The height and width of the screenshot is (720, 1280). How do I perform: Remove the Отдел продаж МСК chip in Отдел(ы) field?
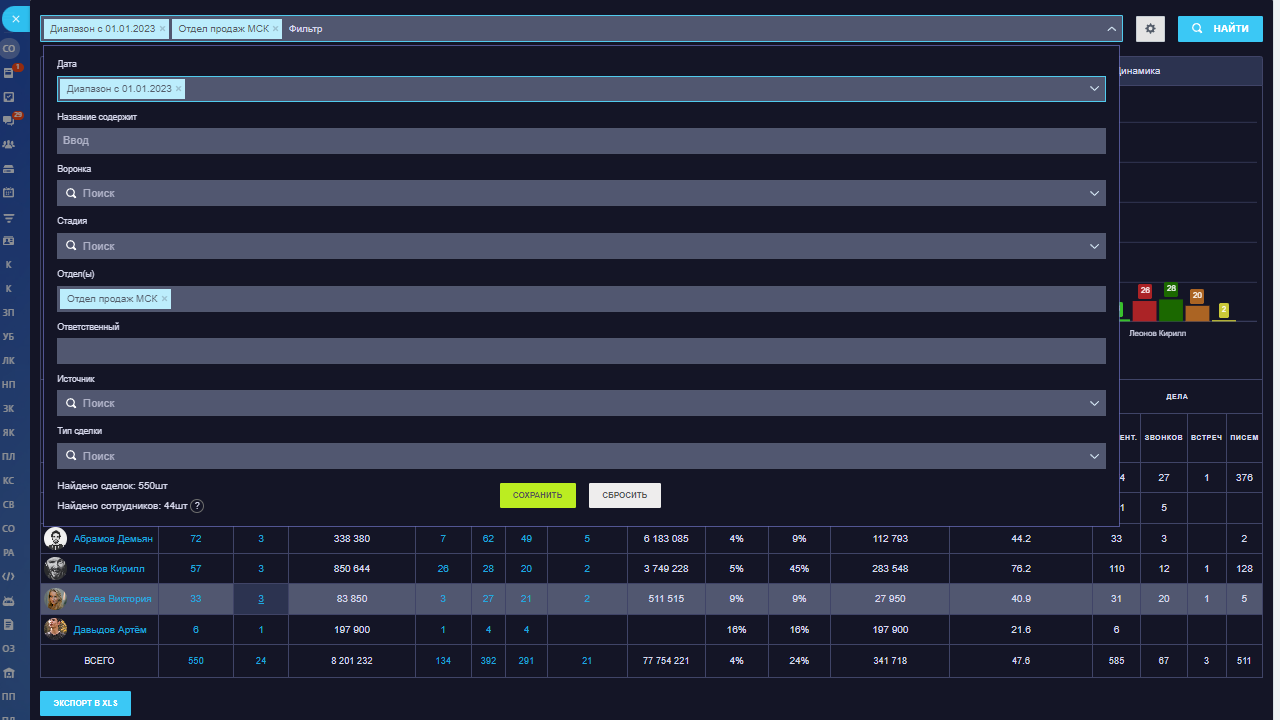click(165, 299)
